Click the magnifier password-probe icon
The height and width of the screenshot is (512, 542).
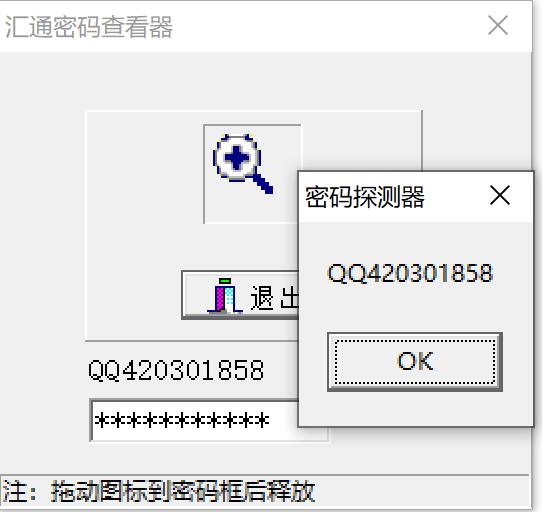[x=243, y=164]
